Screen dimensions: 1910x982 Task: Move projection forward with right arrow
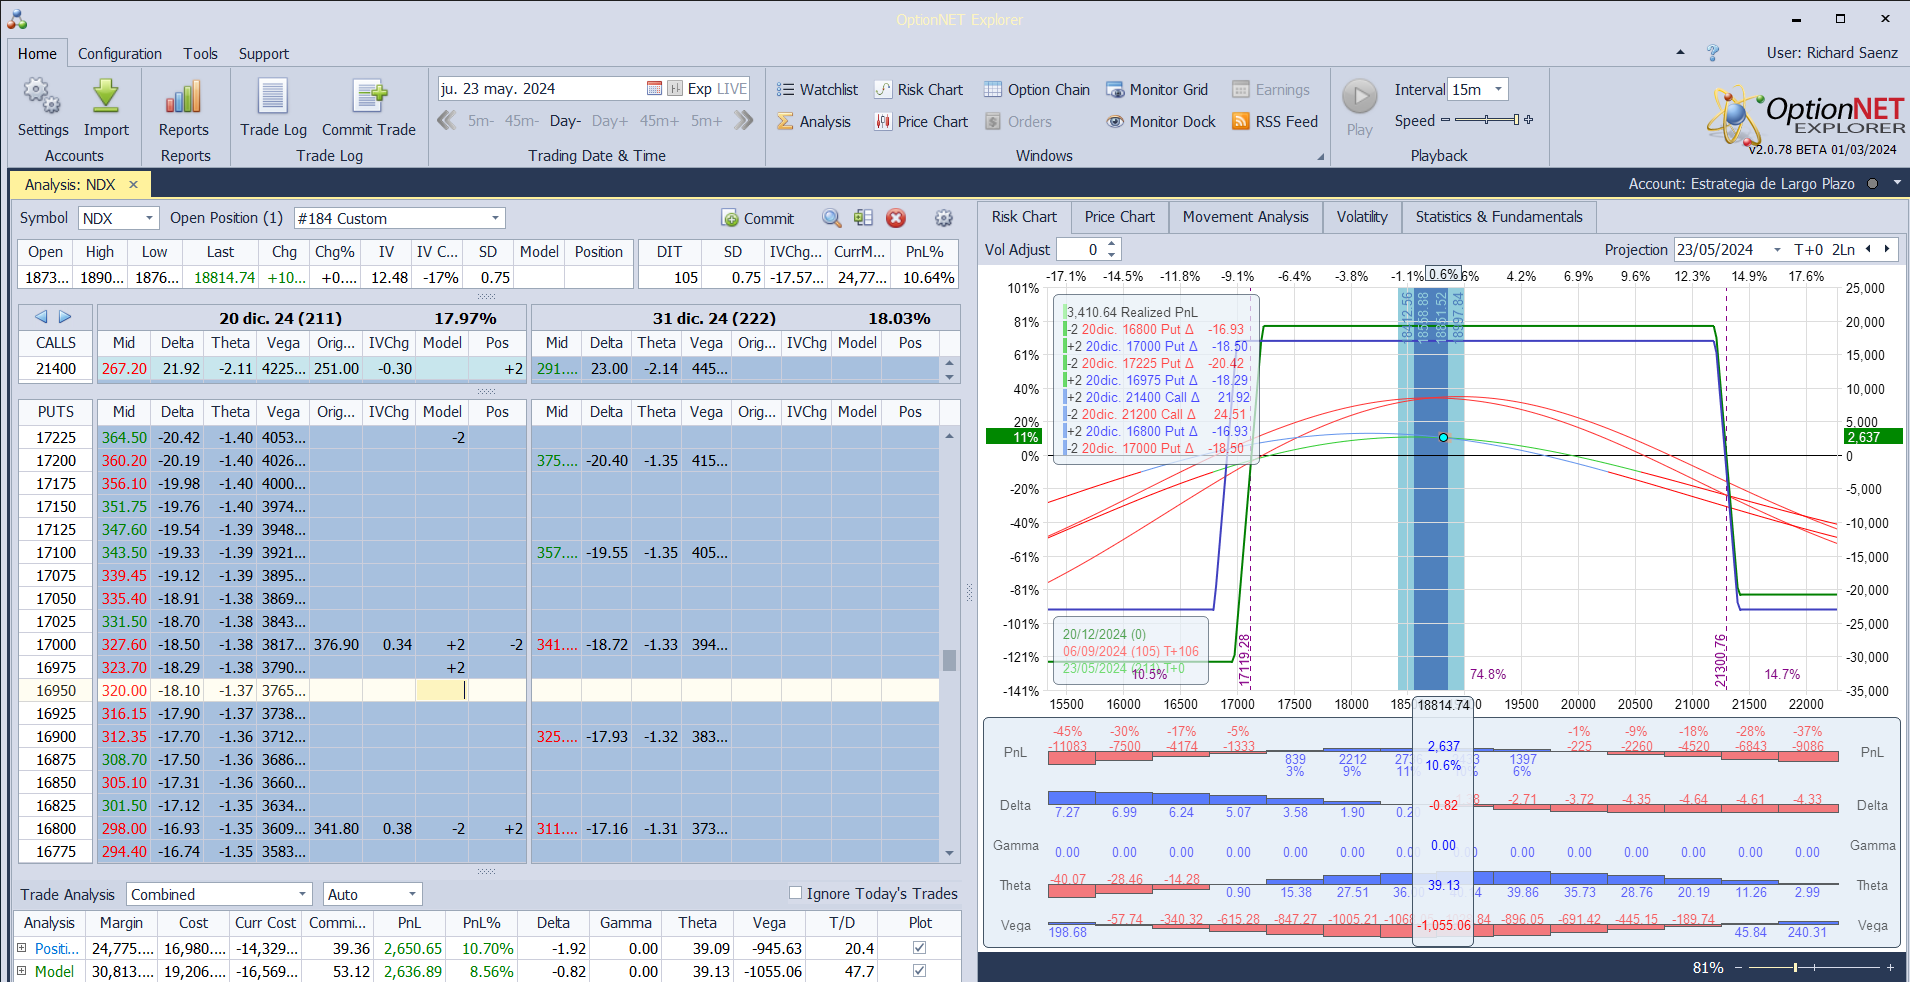pos(1887,249)
